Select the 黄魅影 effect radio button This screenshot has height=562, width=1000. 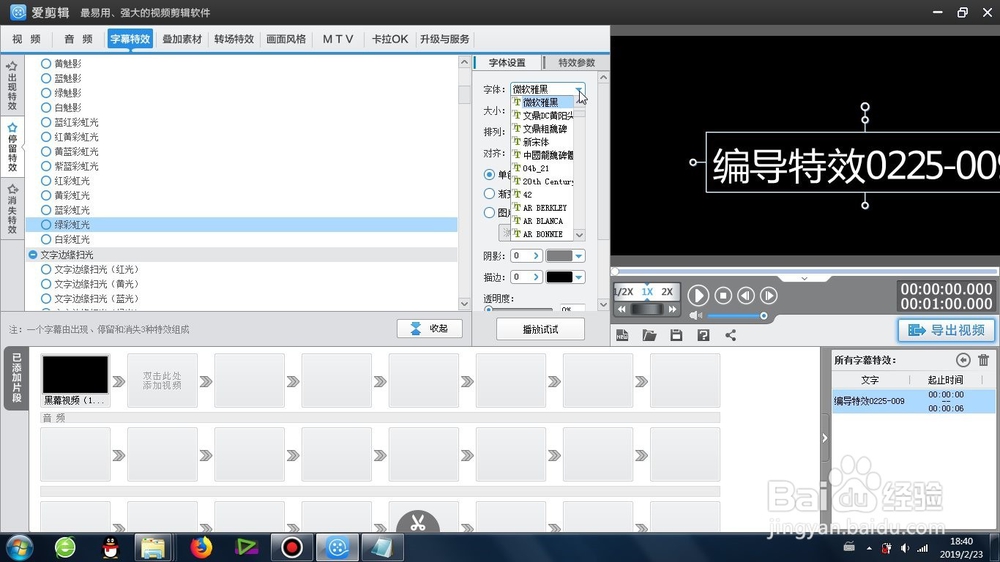point(46,64)
